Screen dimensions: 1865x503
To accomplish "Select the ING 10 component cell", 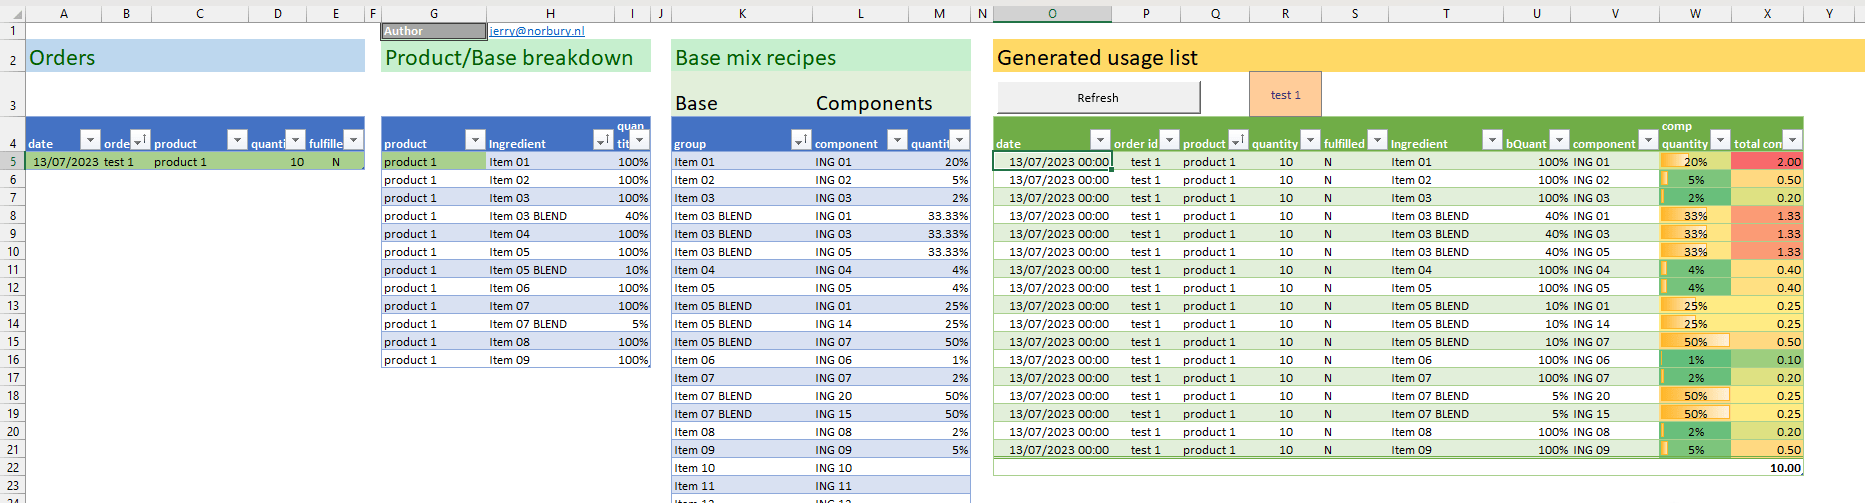I will 860,467.
